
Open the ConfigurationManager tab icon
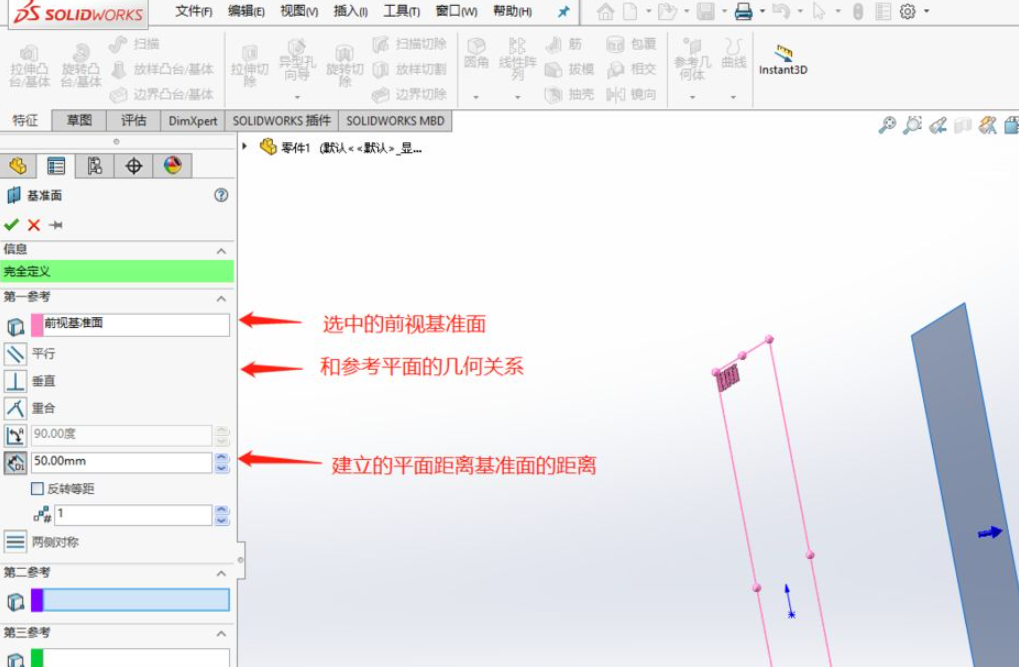click(x=95, y=166)
